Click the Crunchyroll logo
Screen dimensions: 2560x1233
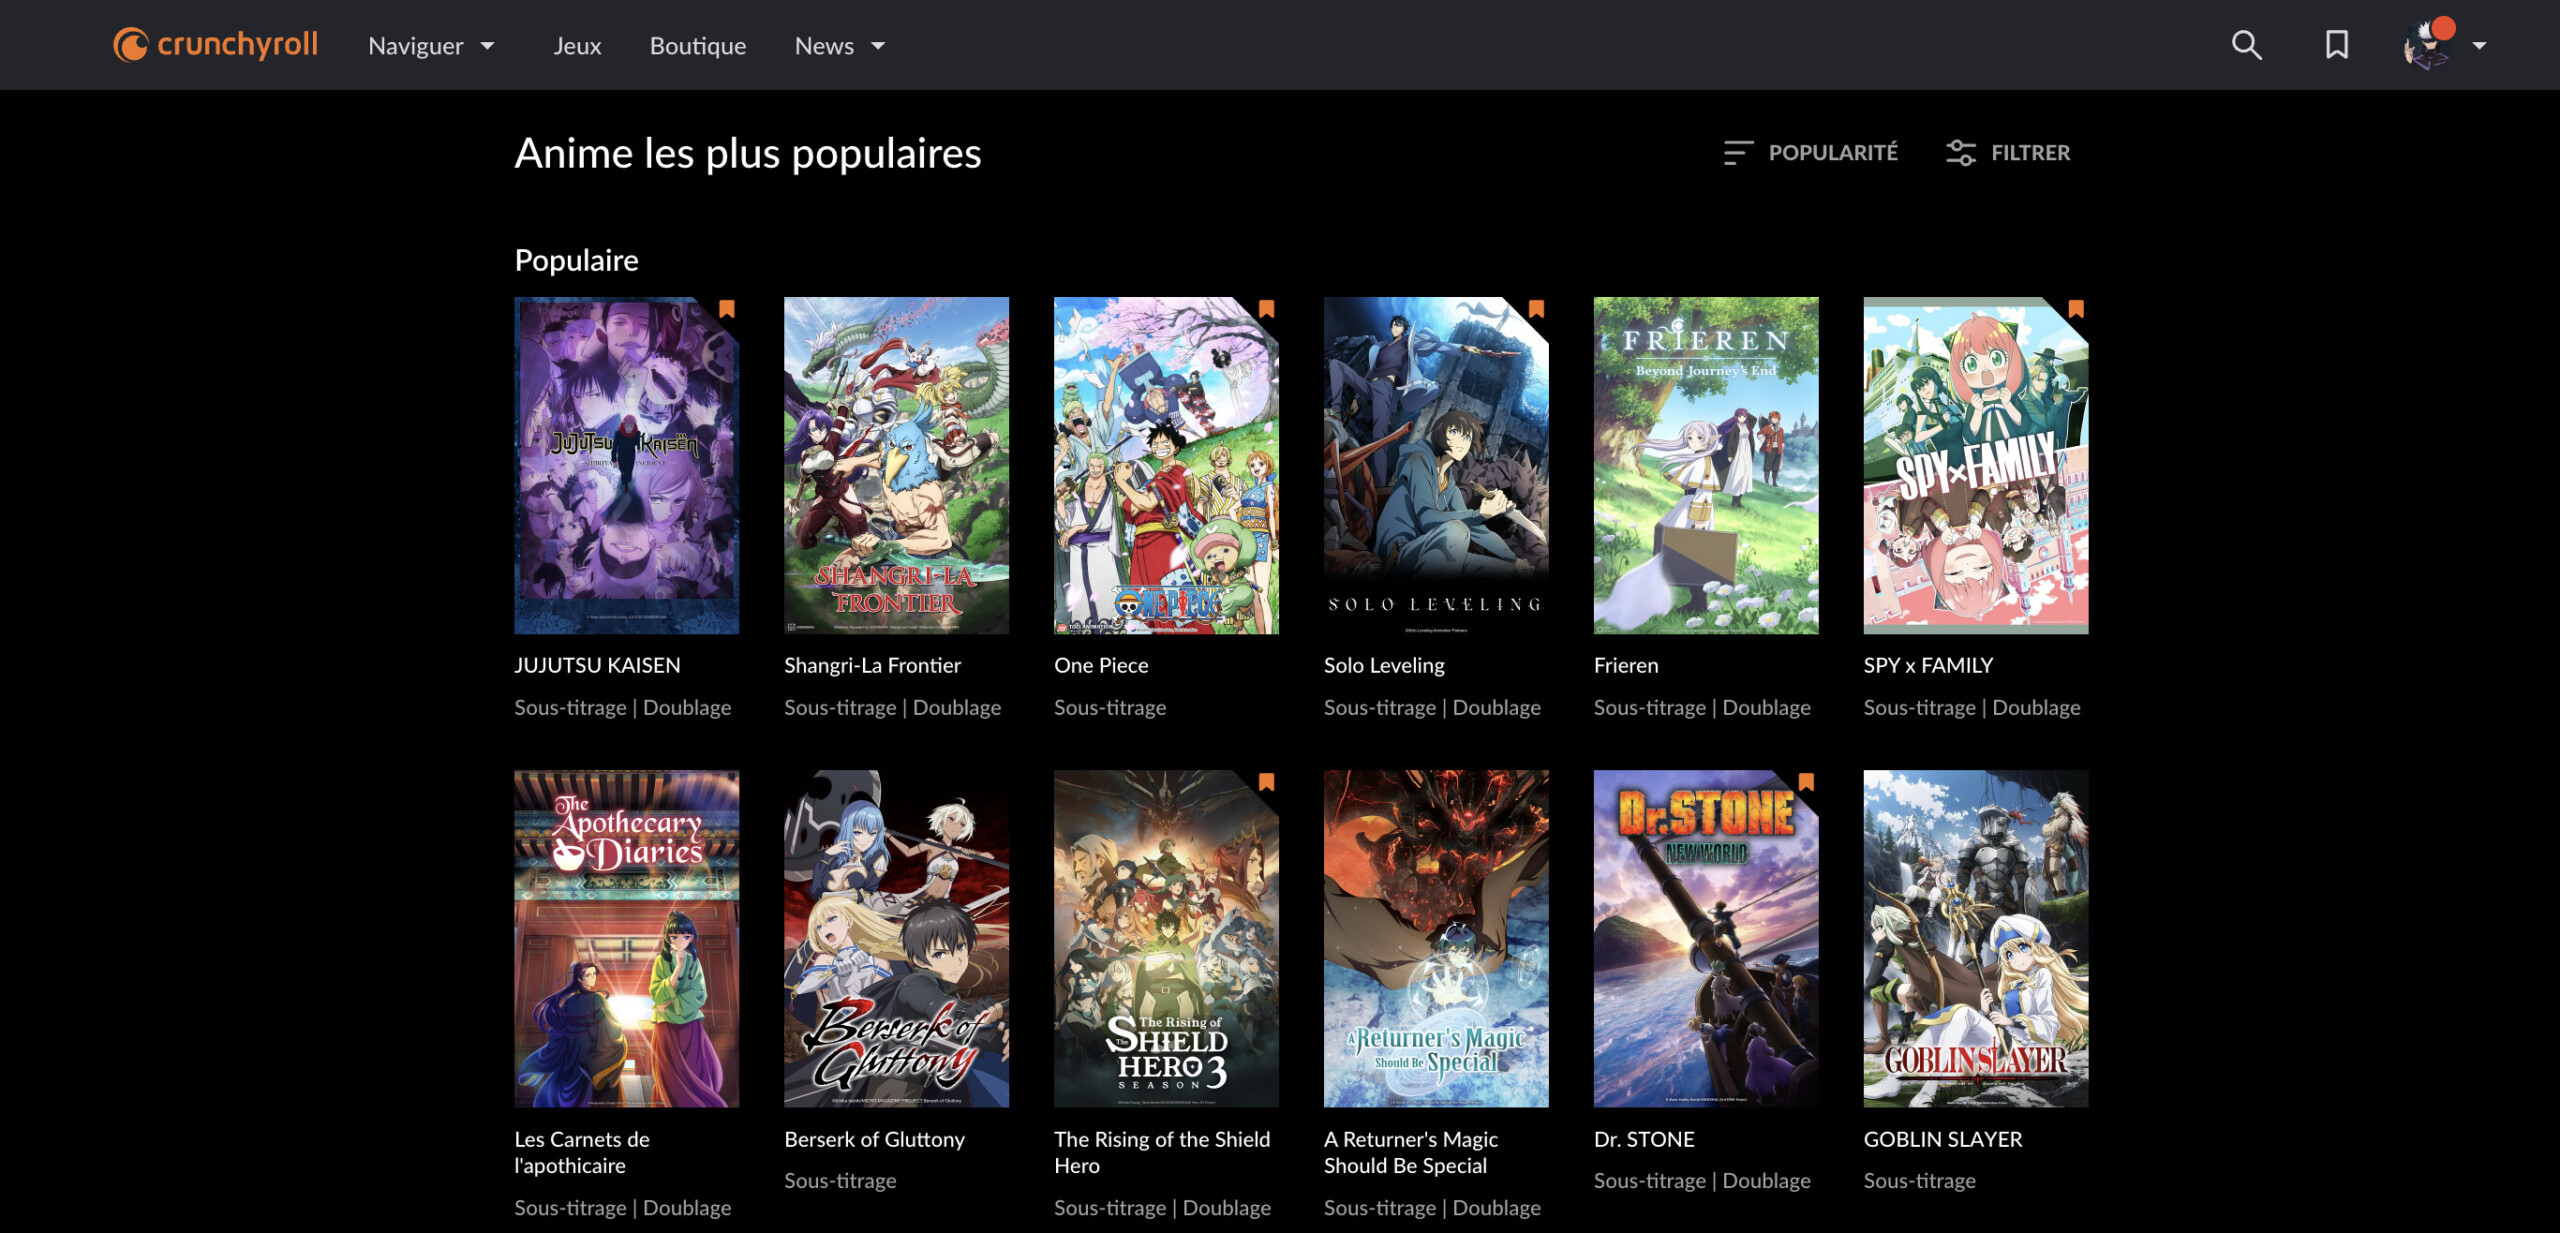(x=215, y=45)
